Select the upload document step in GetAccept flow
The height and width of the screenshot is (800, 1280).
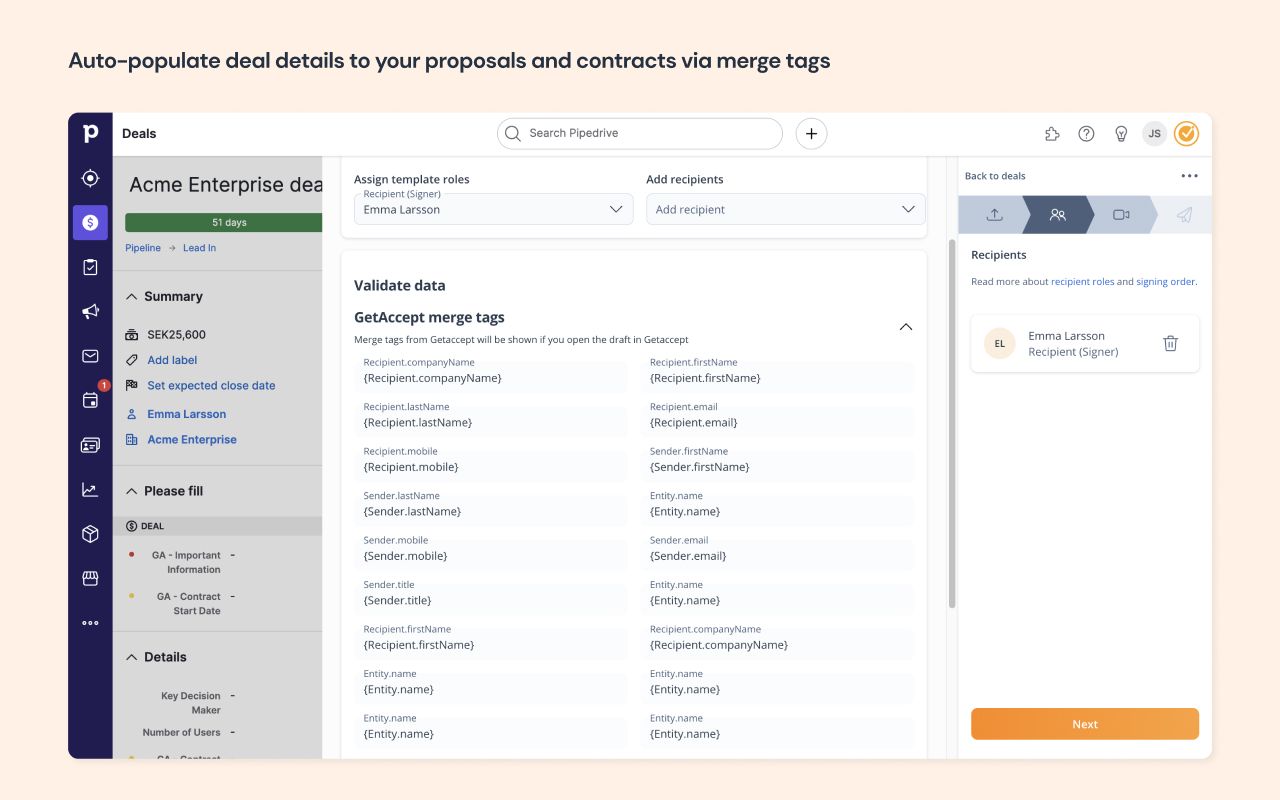[x=993, y=214]
